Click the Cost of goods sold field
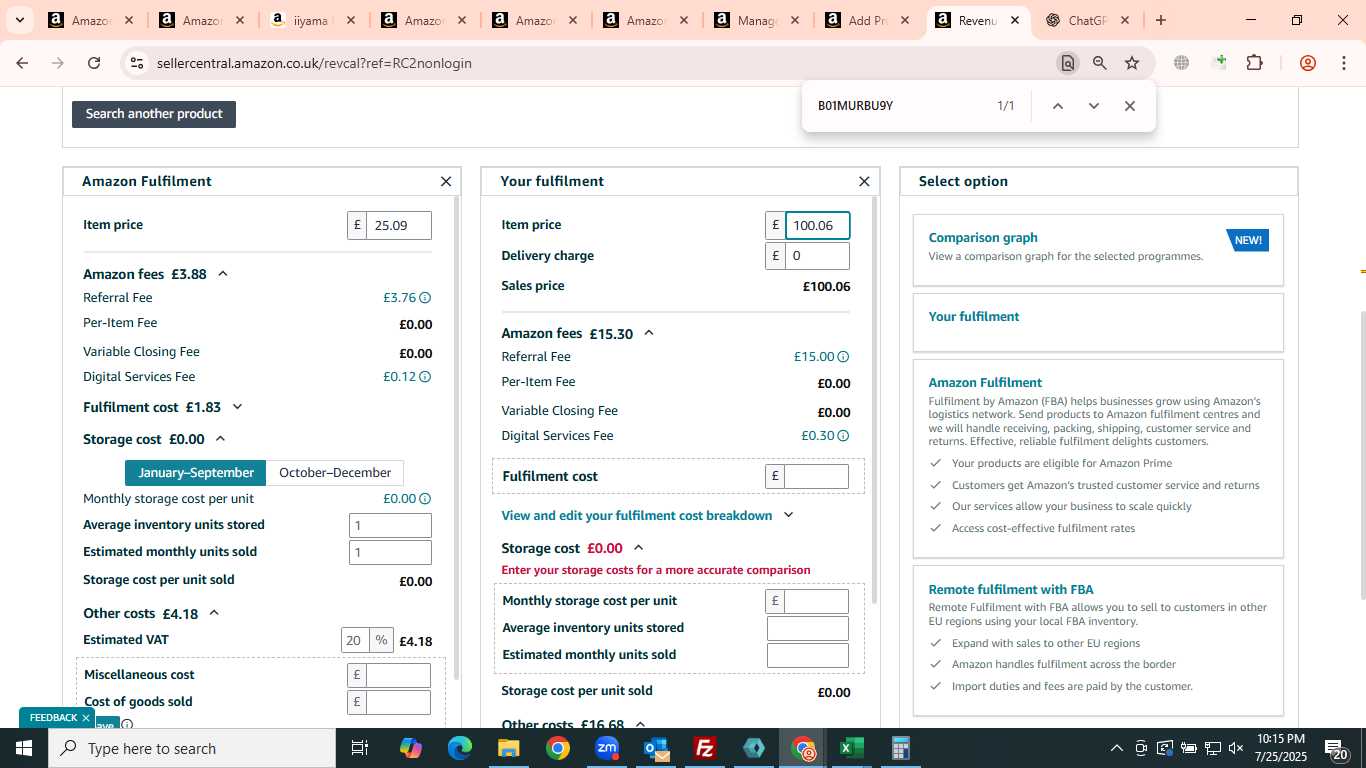Image resolution: width=1366 pixels, height=768 pixels. (x=398, y=702)
